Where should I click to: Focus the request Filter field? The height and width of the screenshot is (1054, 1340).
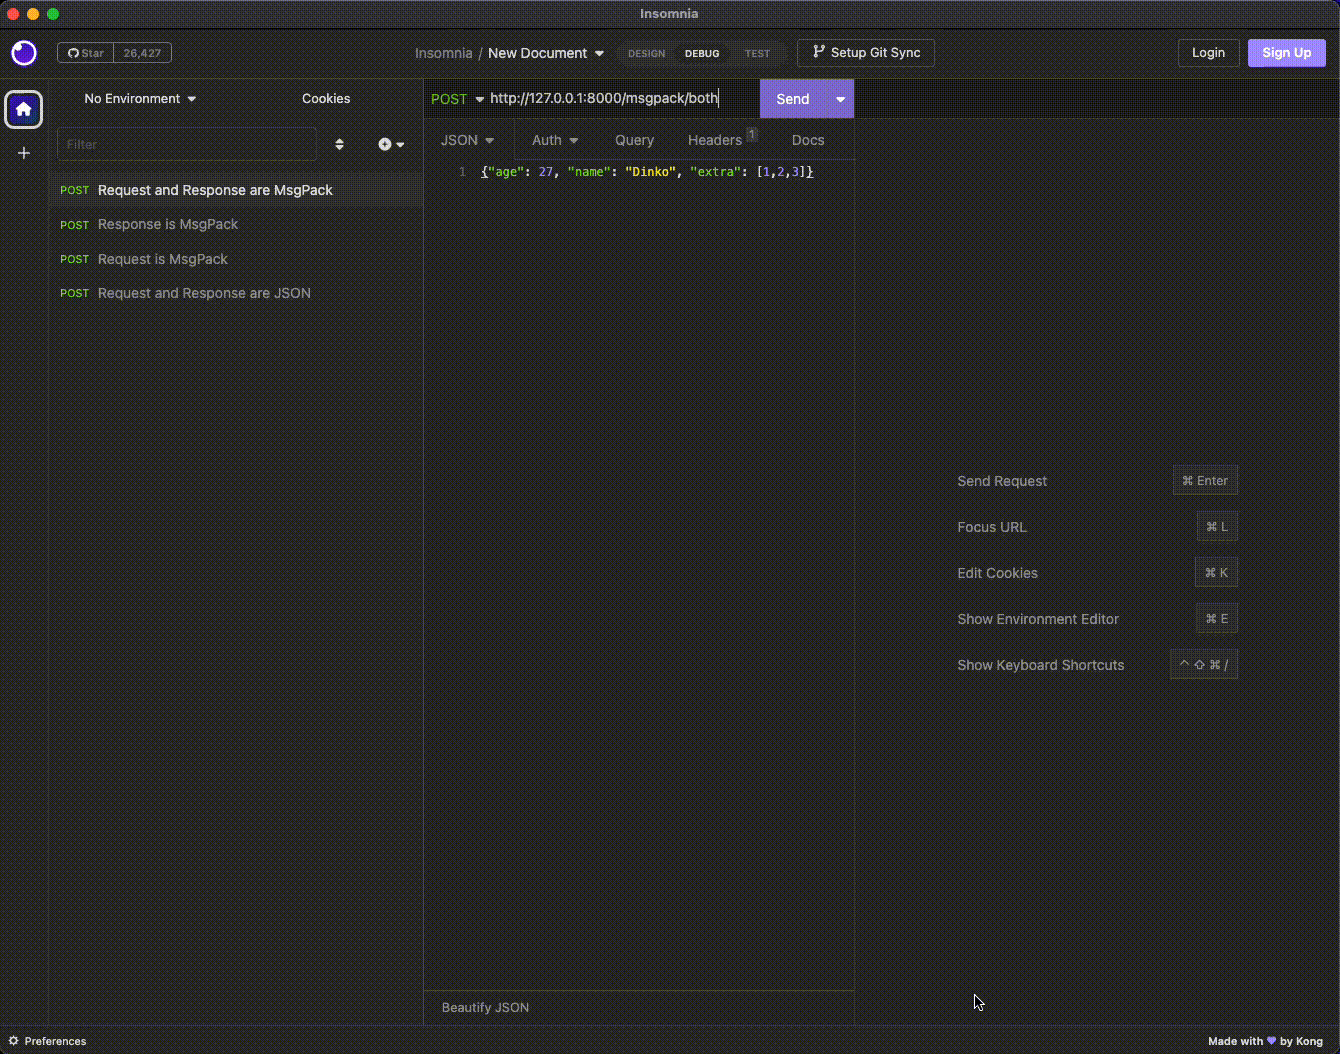click(x=187, y=144)
